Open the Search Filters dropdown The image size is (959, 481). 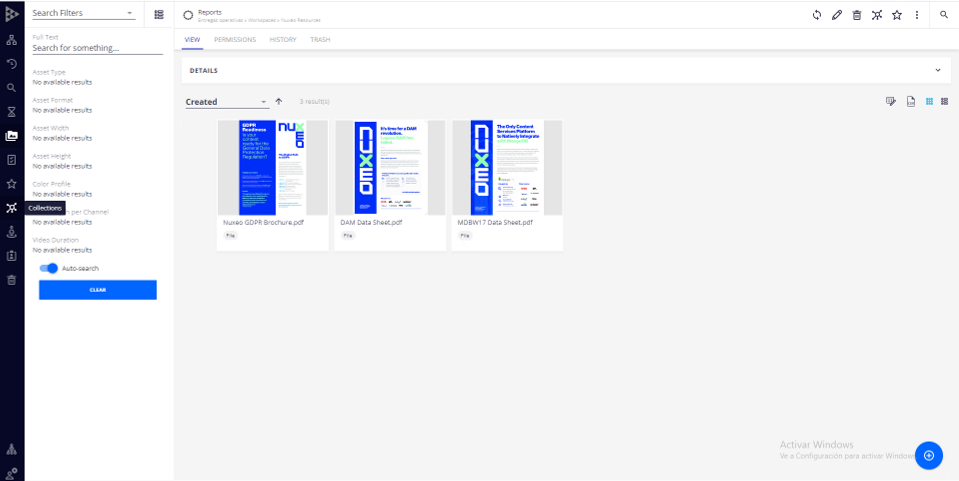(83, 14)
